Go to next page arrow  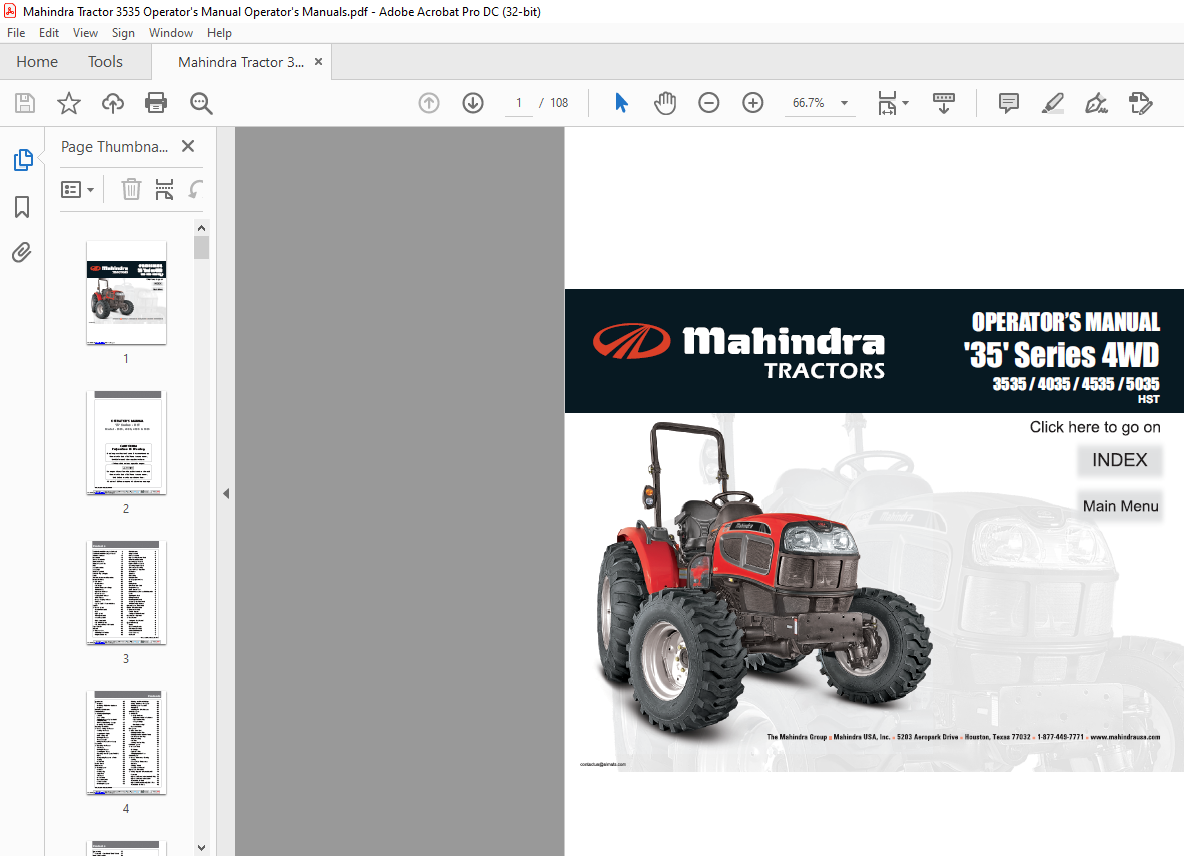tap(473, 103)
